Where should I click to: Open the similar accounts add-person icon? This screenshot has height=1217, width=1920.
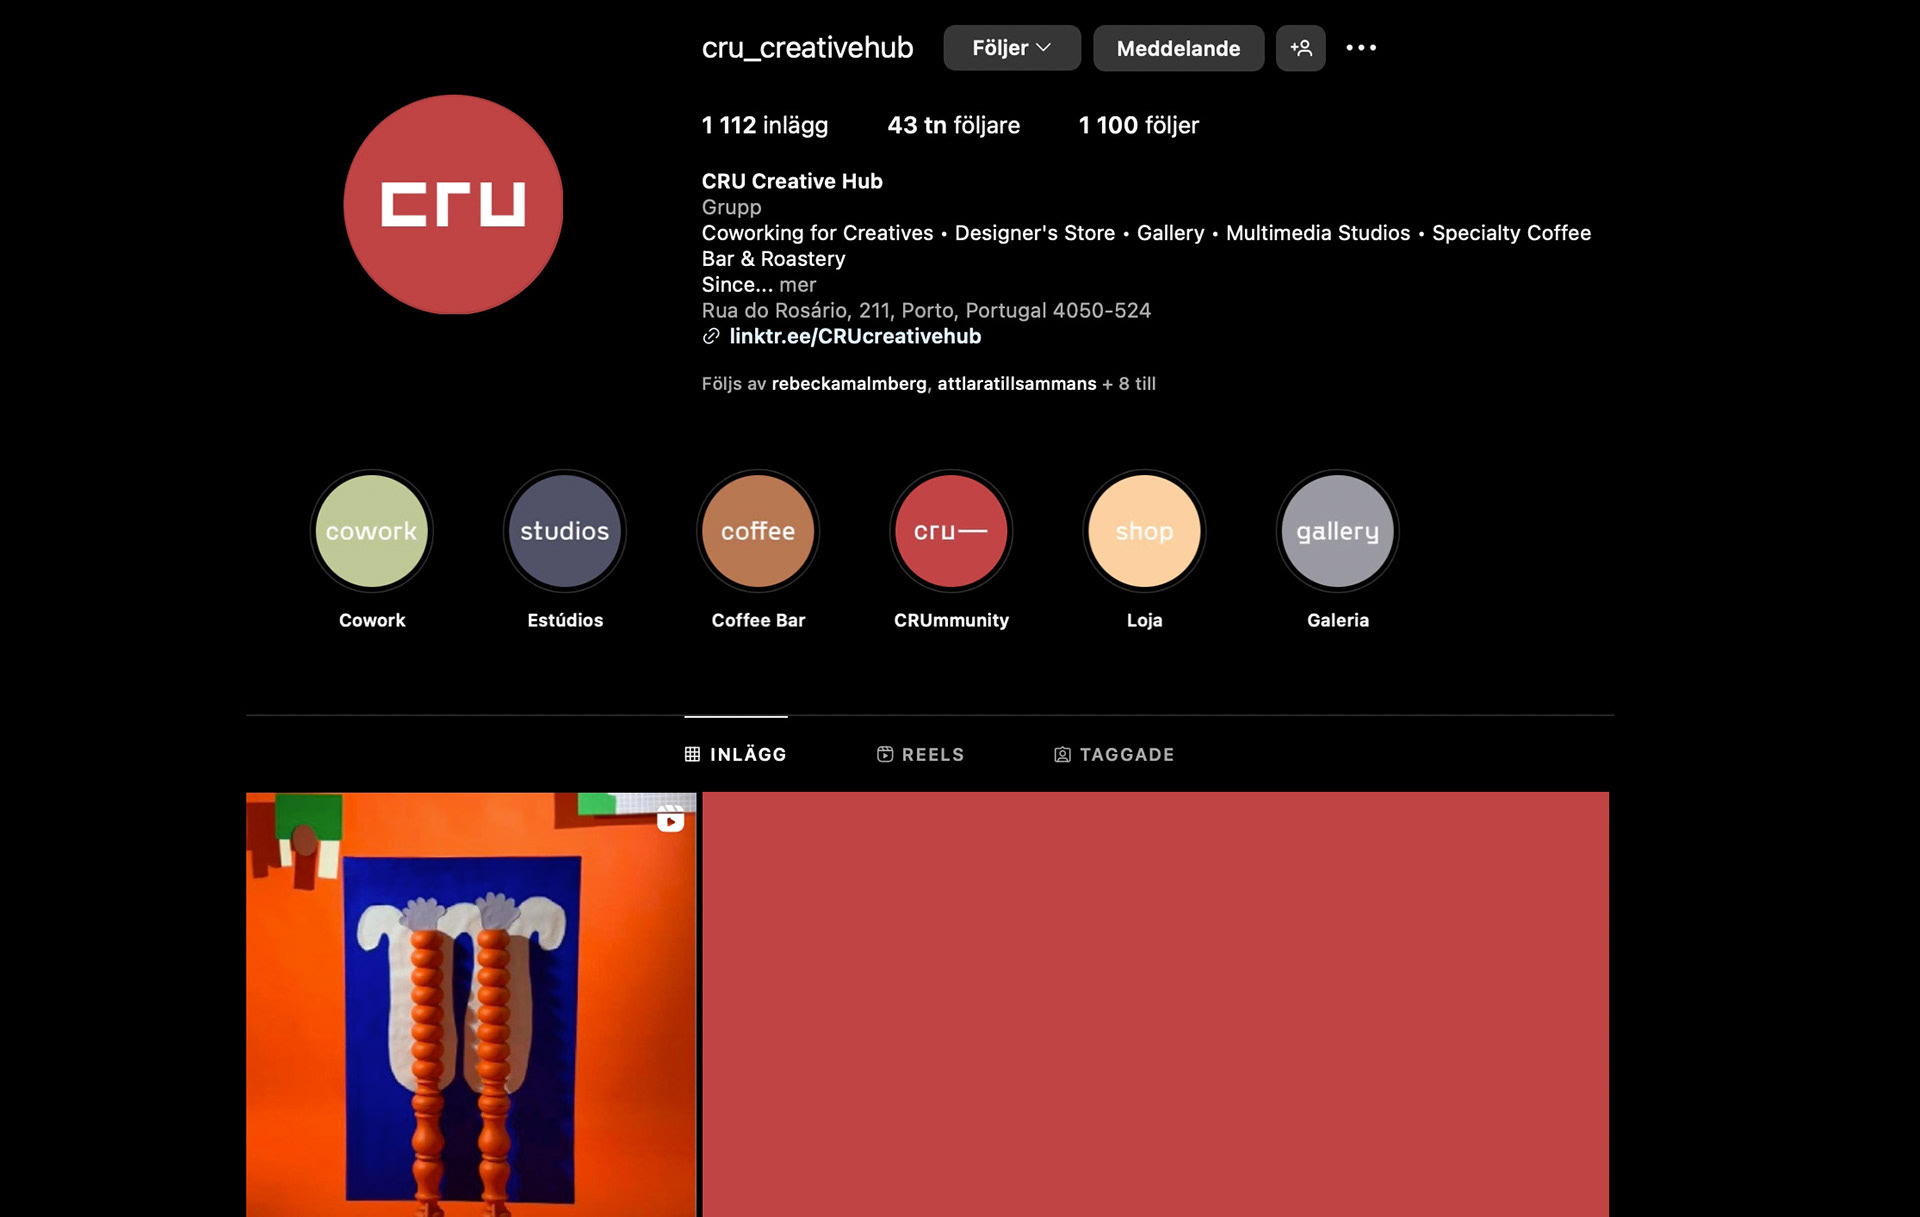click(1300, 48)
